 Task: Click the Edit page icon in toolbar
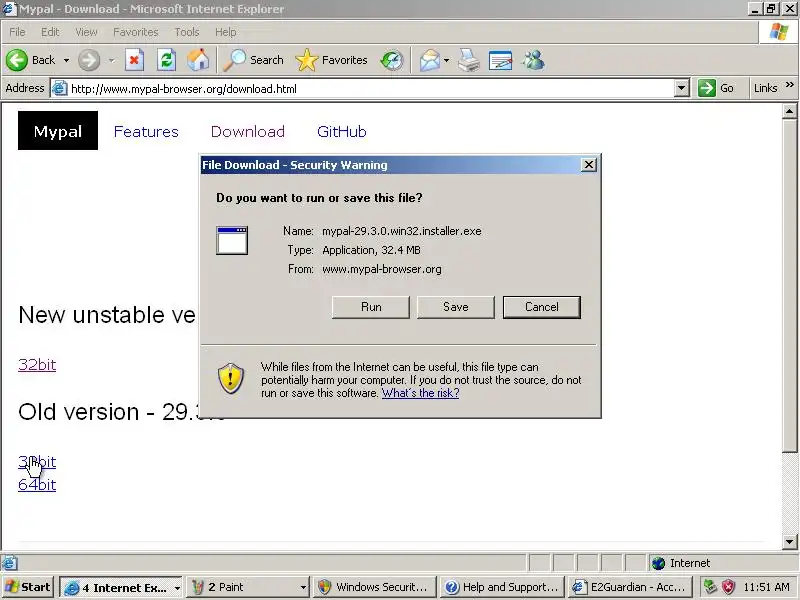501,60
